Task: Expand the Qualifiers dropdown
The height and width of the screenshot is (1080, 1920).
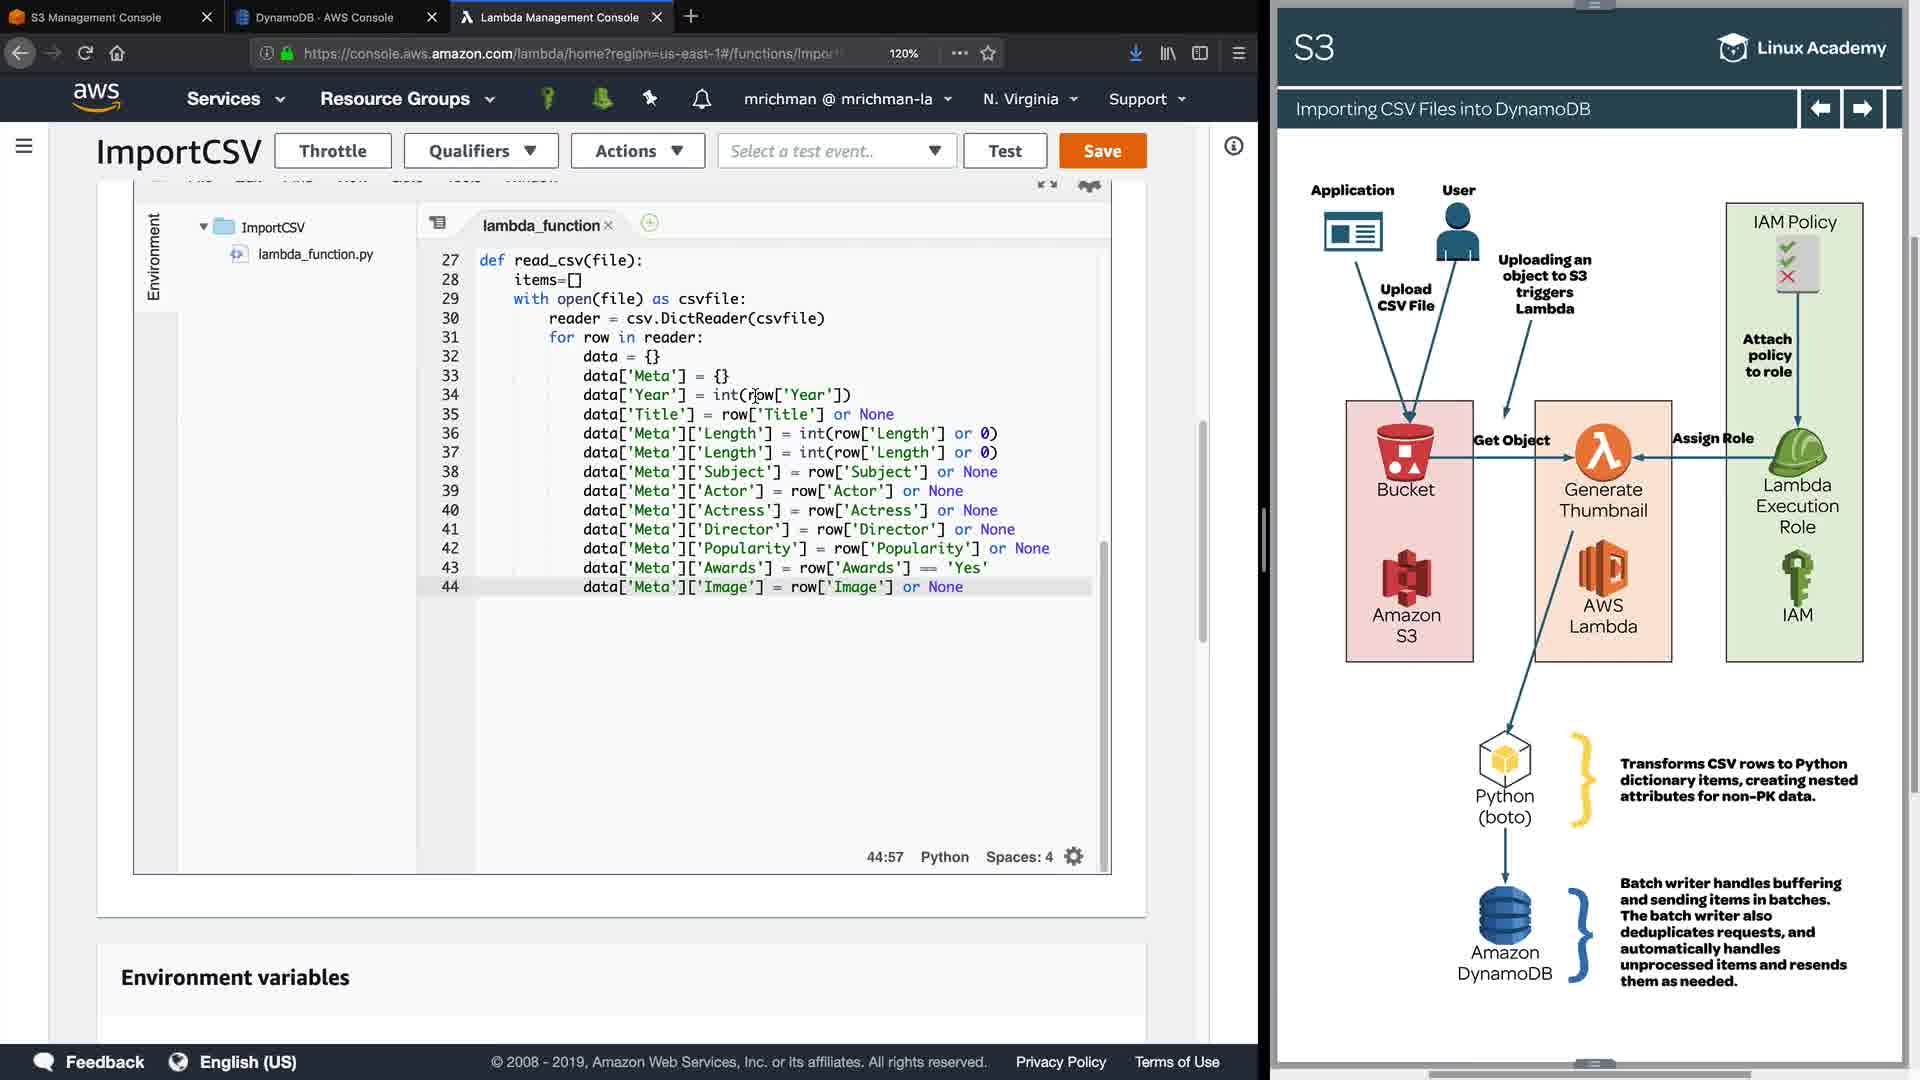Action: 482,151
